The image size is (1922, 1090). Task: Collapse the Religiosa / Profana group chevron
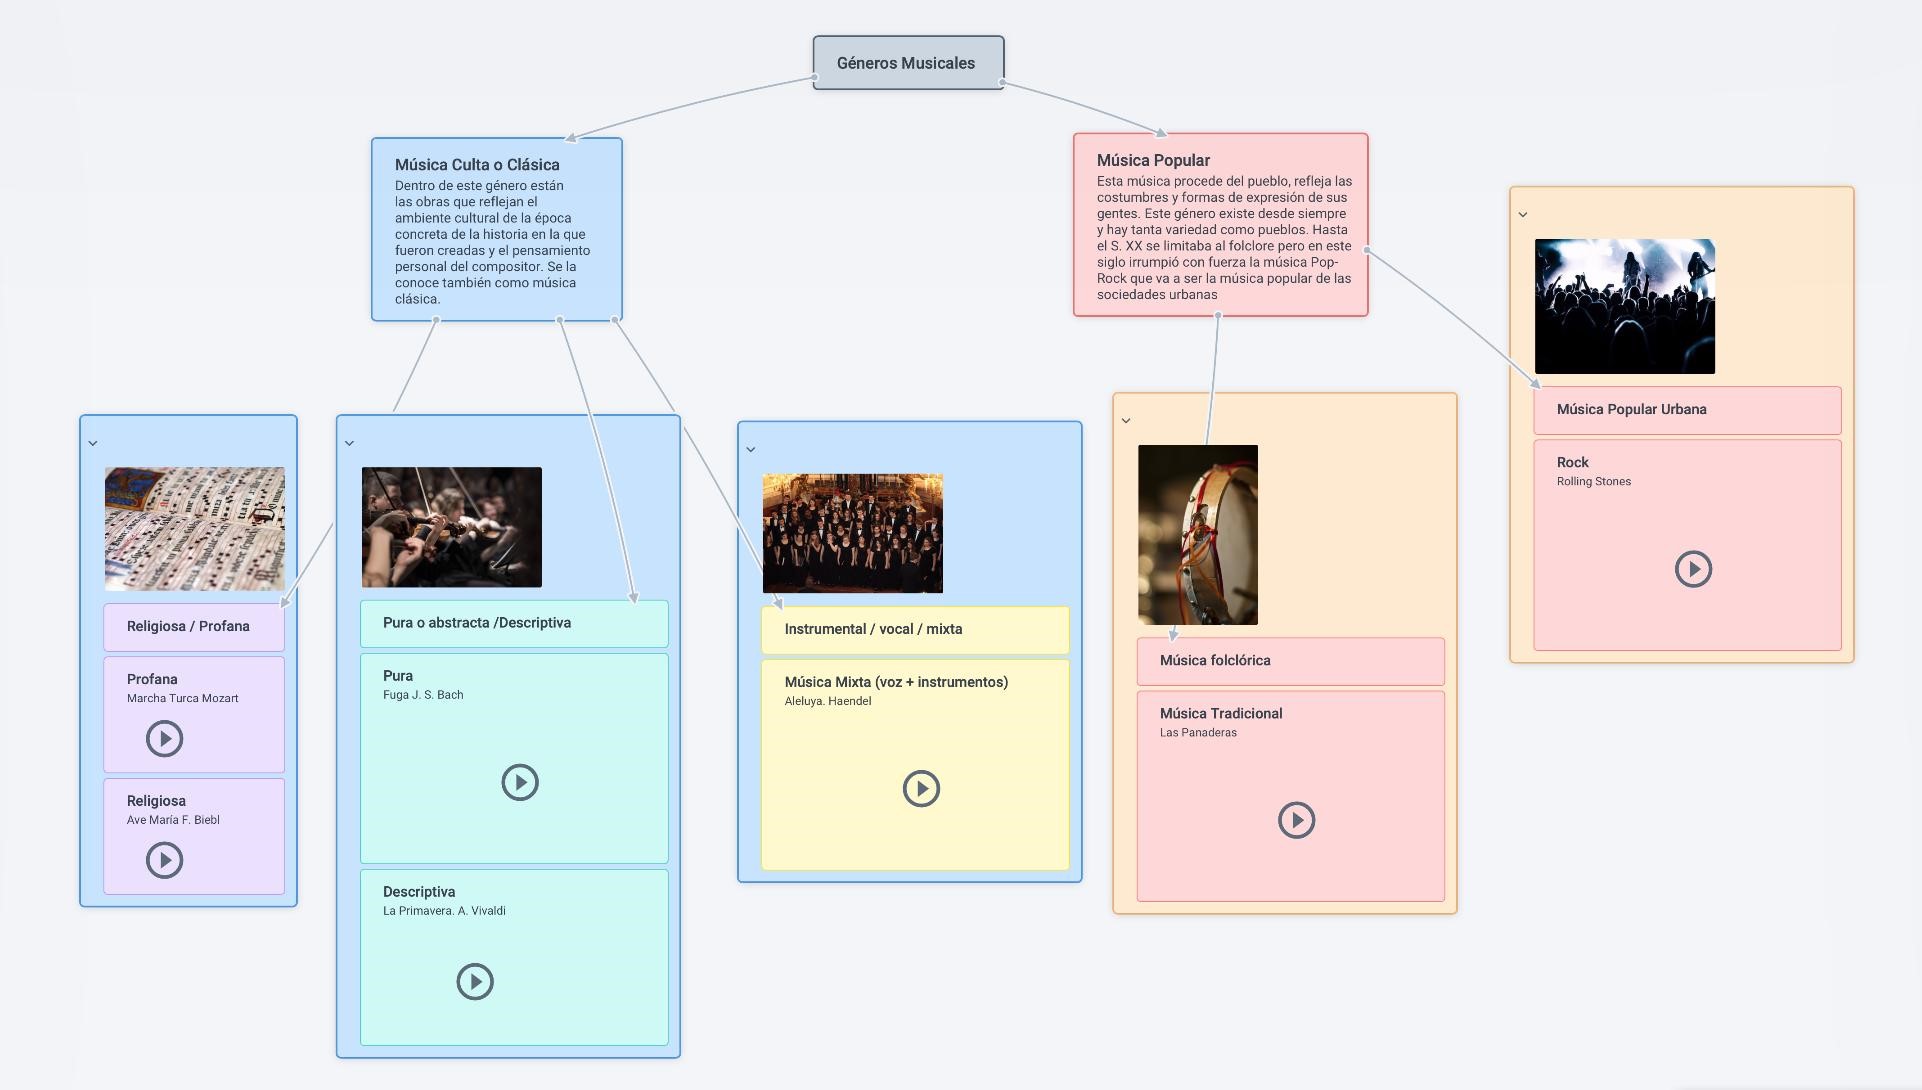pos(93,443)
